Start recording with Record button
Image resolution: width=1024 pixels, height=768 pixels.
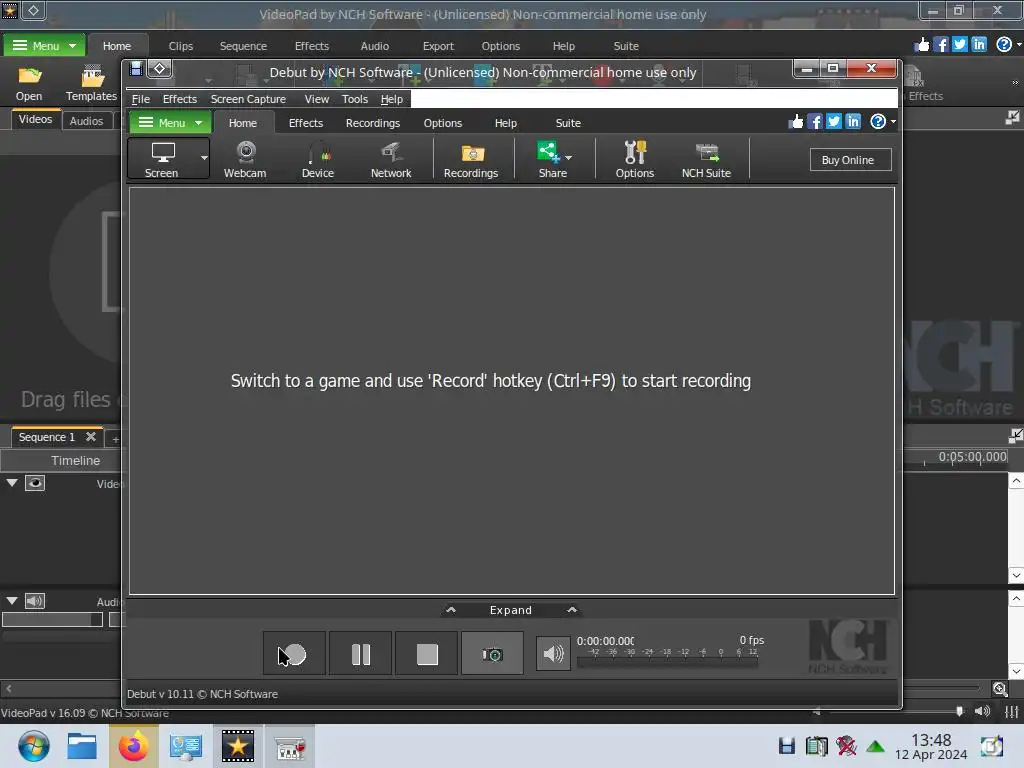[294, 653]
